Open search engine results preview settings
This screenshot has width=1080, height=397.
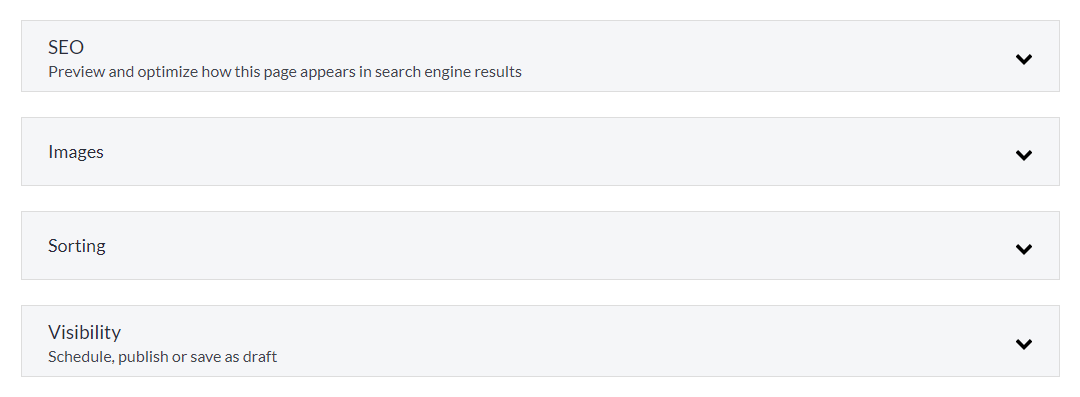coord(540,56)
